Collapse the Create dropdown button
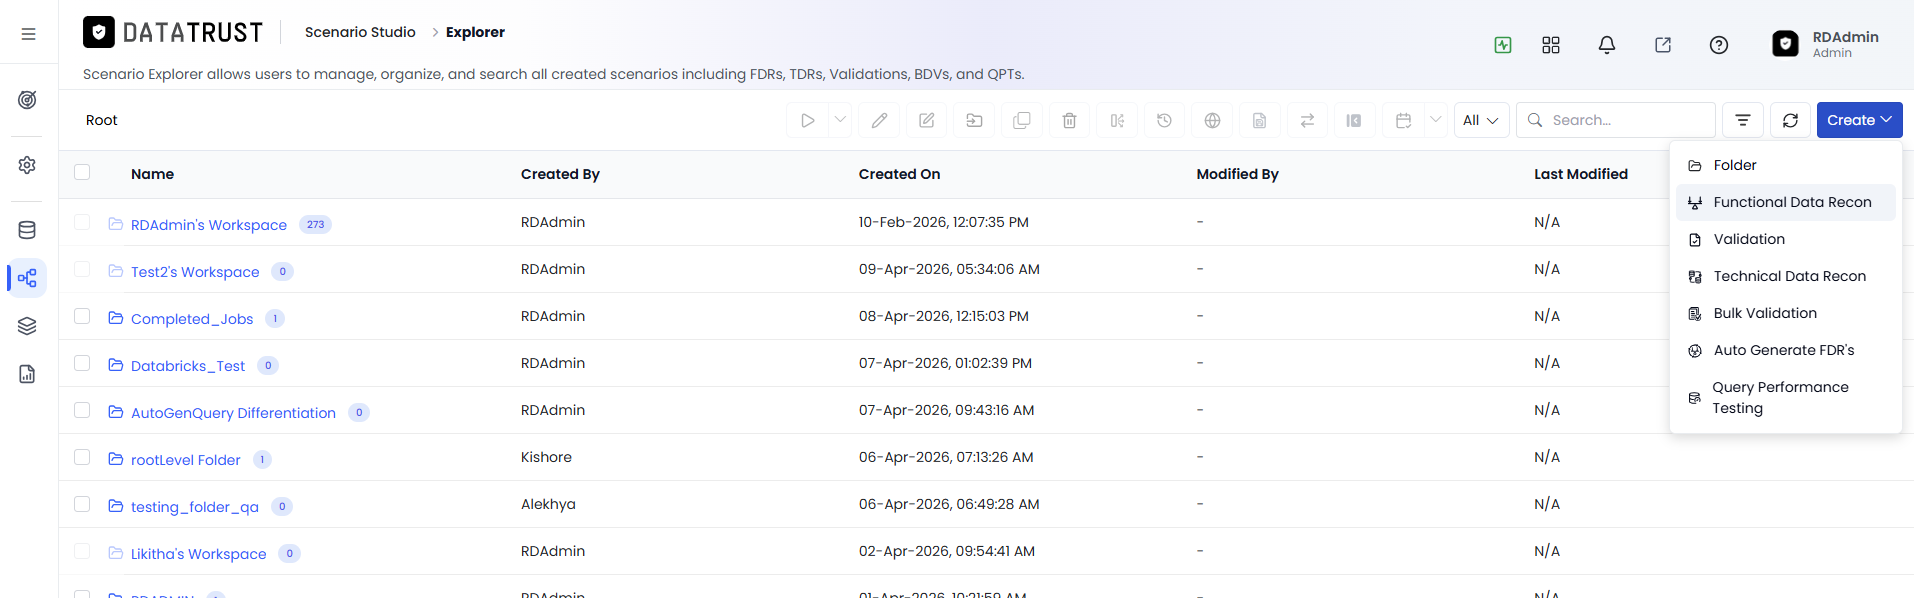Screen dimensions: 1914x598 1859,120
